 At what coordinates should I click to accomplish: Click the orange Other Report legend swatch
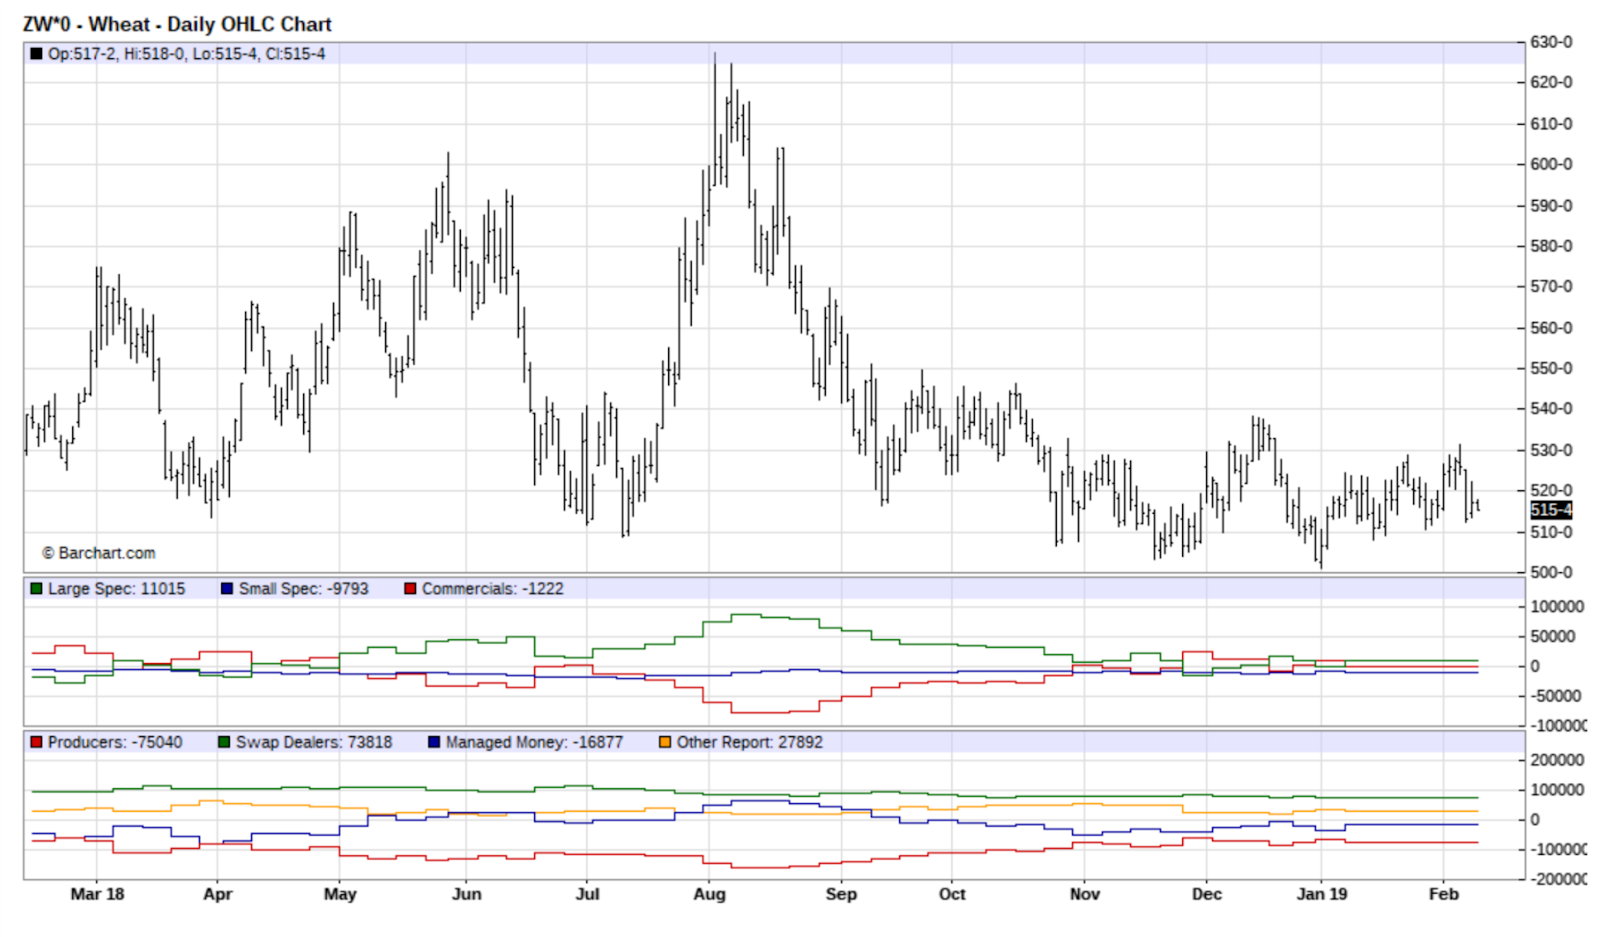[665, 742]
